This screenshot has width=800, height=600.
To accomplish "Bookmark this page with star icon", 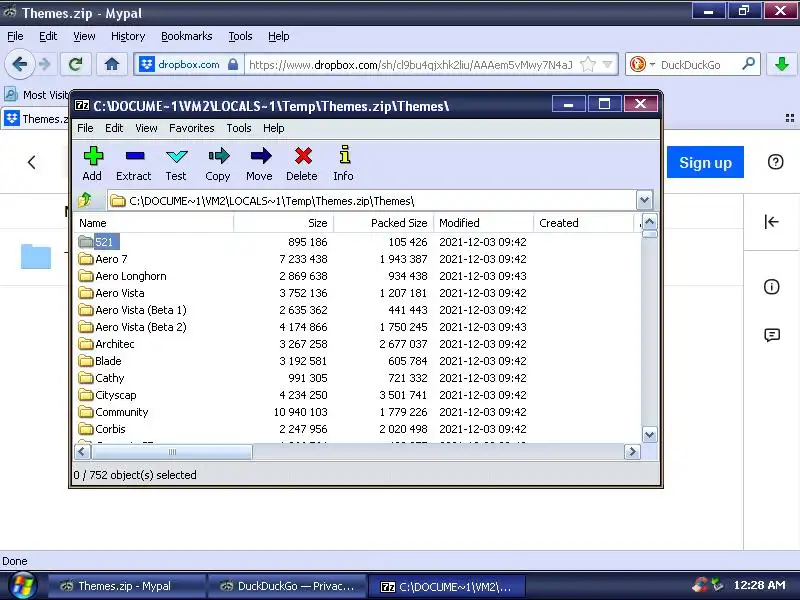I will tap(588, 64).
